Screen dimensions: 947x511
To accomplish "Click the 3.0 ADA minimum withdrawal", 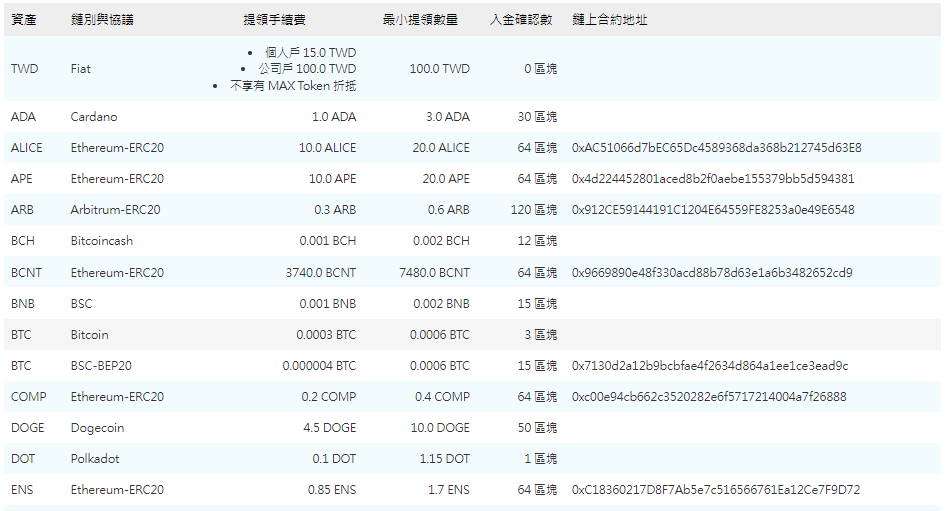I will click(448, 117).
